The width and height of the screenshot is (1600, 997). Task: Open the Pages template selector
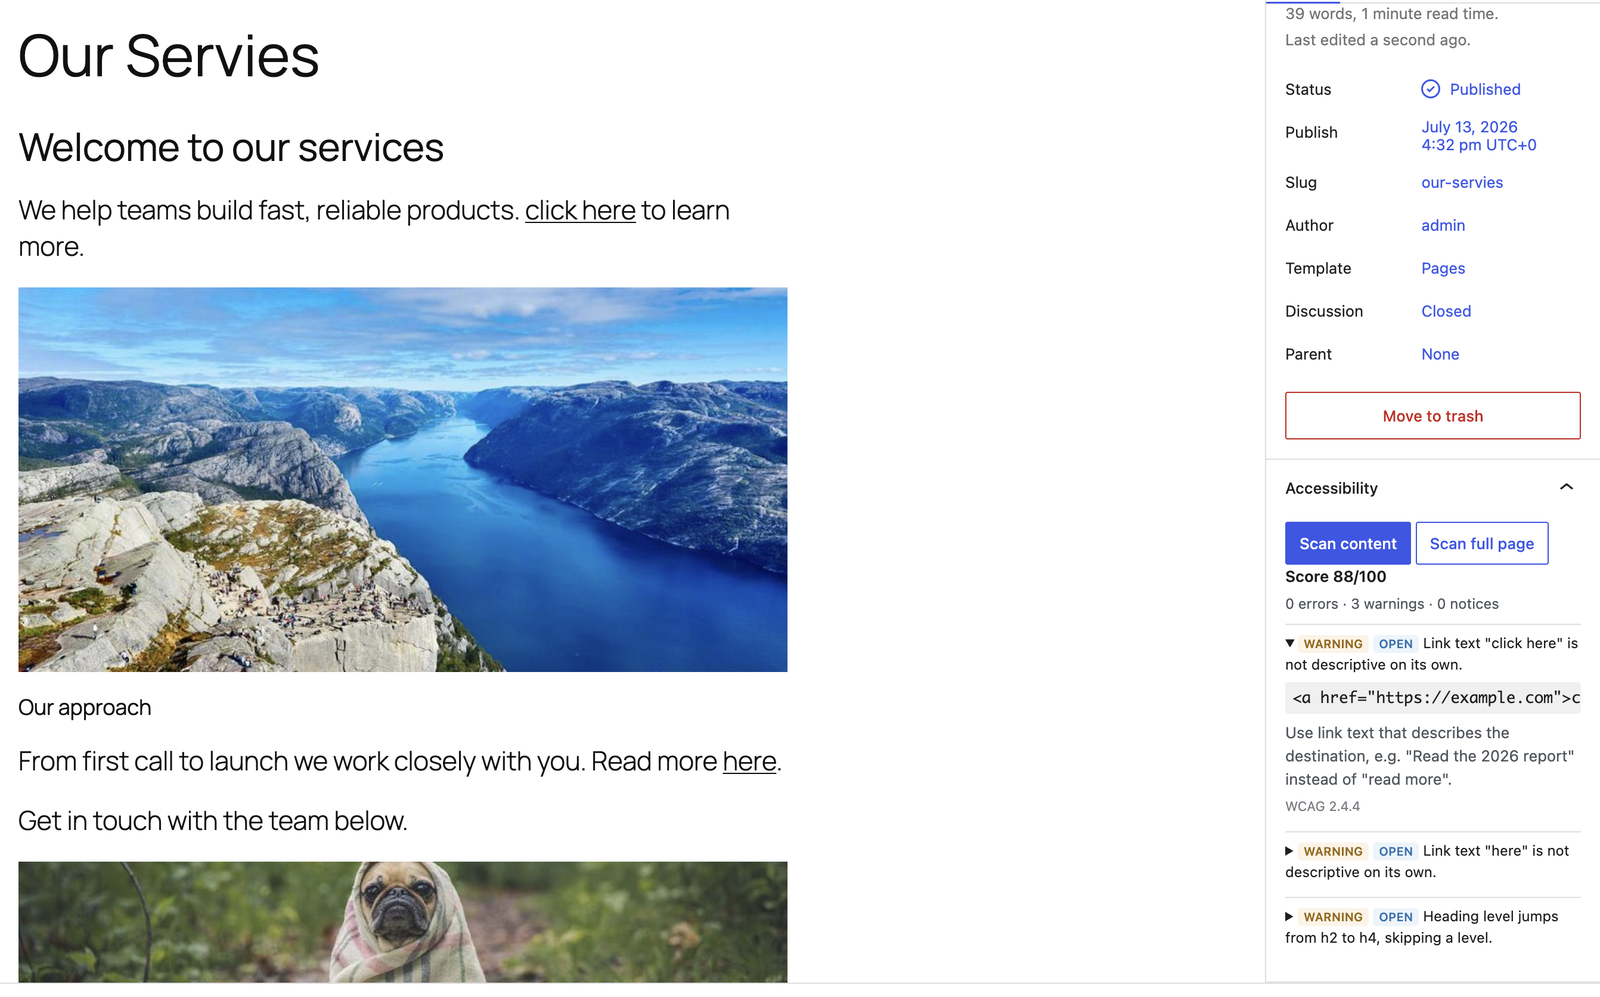(1442, 268)
